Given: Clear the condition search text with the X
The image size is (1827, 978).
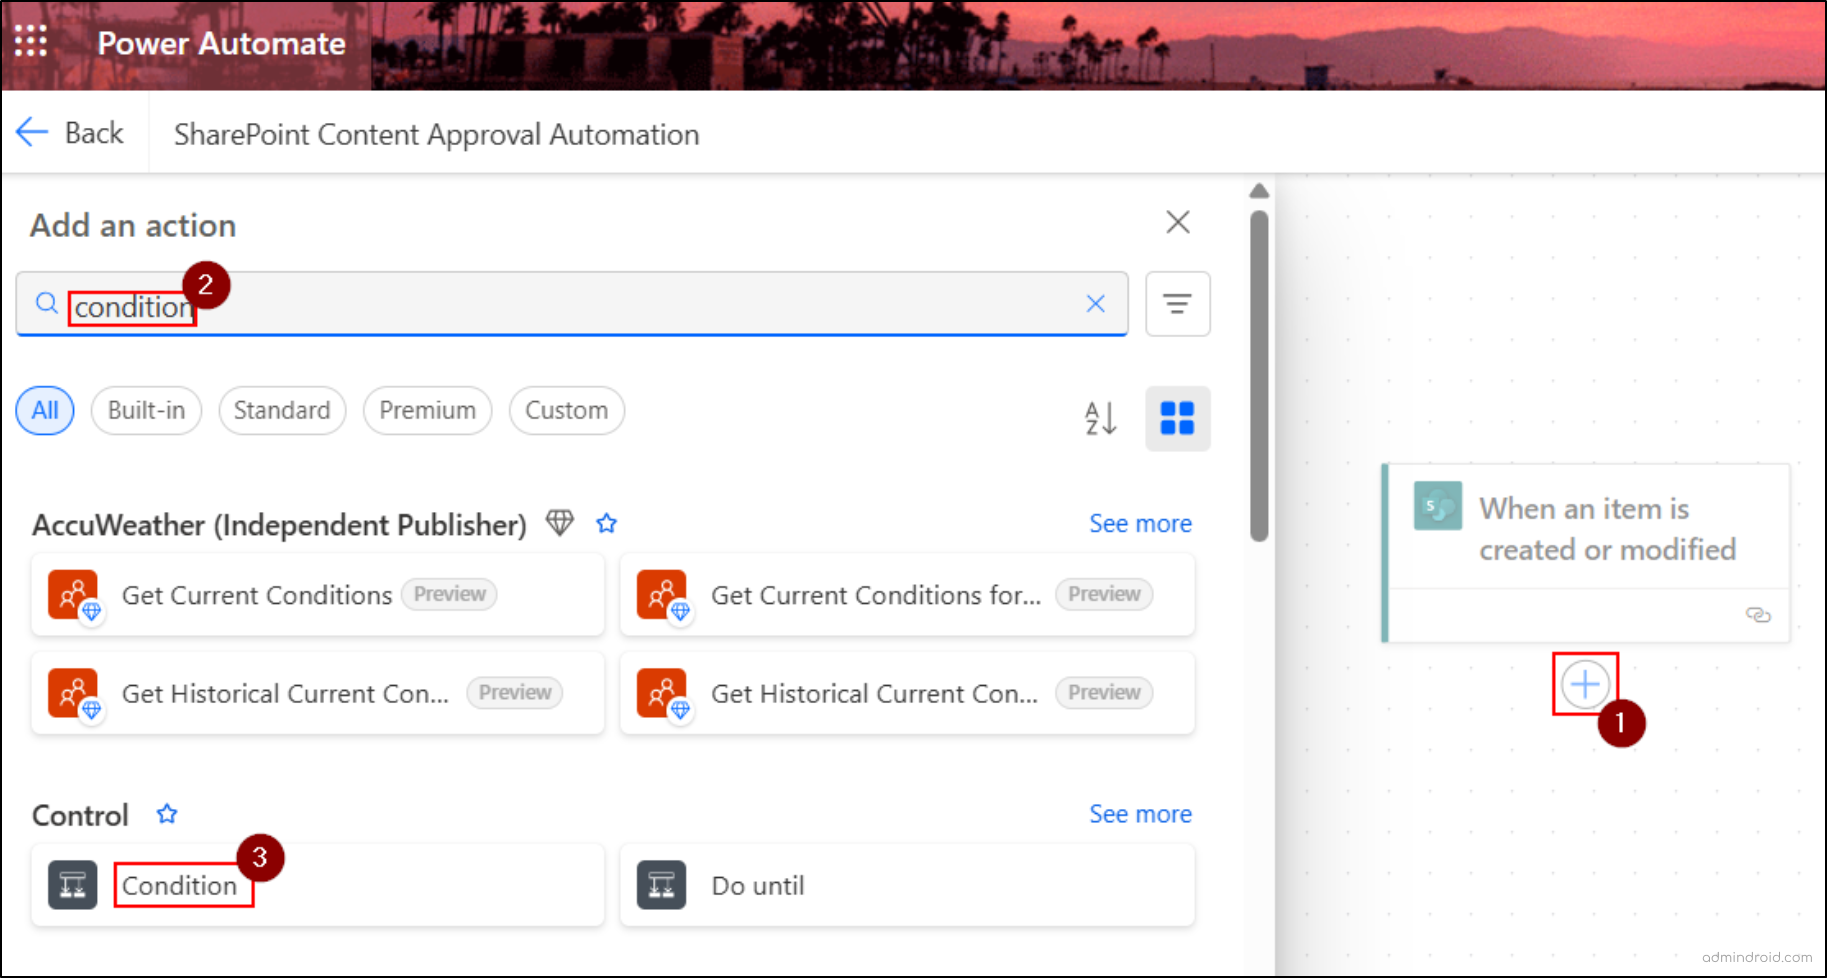Looking at the screenshot, I should pyautogui.click(x=1095, y=304).
